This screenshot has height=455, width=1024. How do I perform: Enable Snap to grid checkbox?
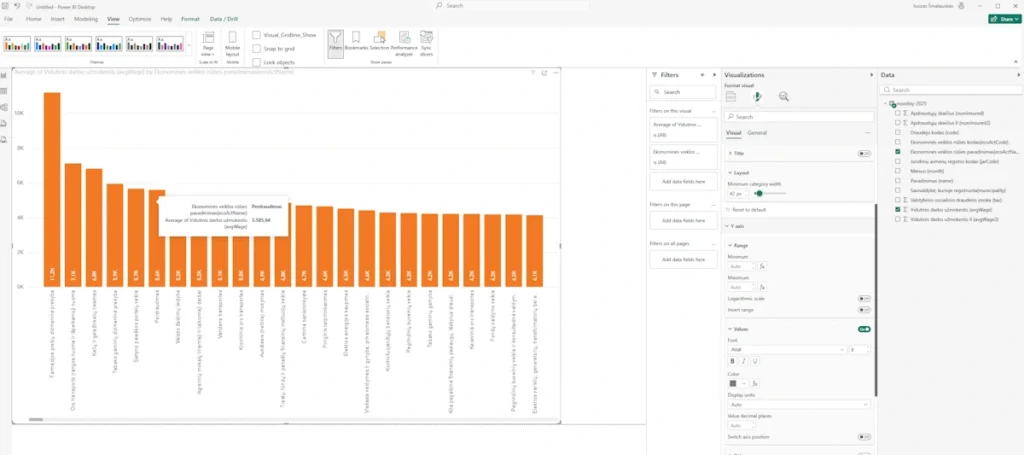tap(257, 49)
